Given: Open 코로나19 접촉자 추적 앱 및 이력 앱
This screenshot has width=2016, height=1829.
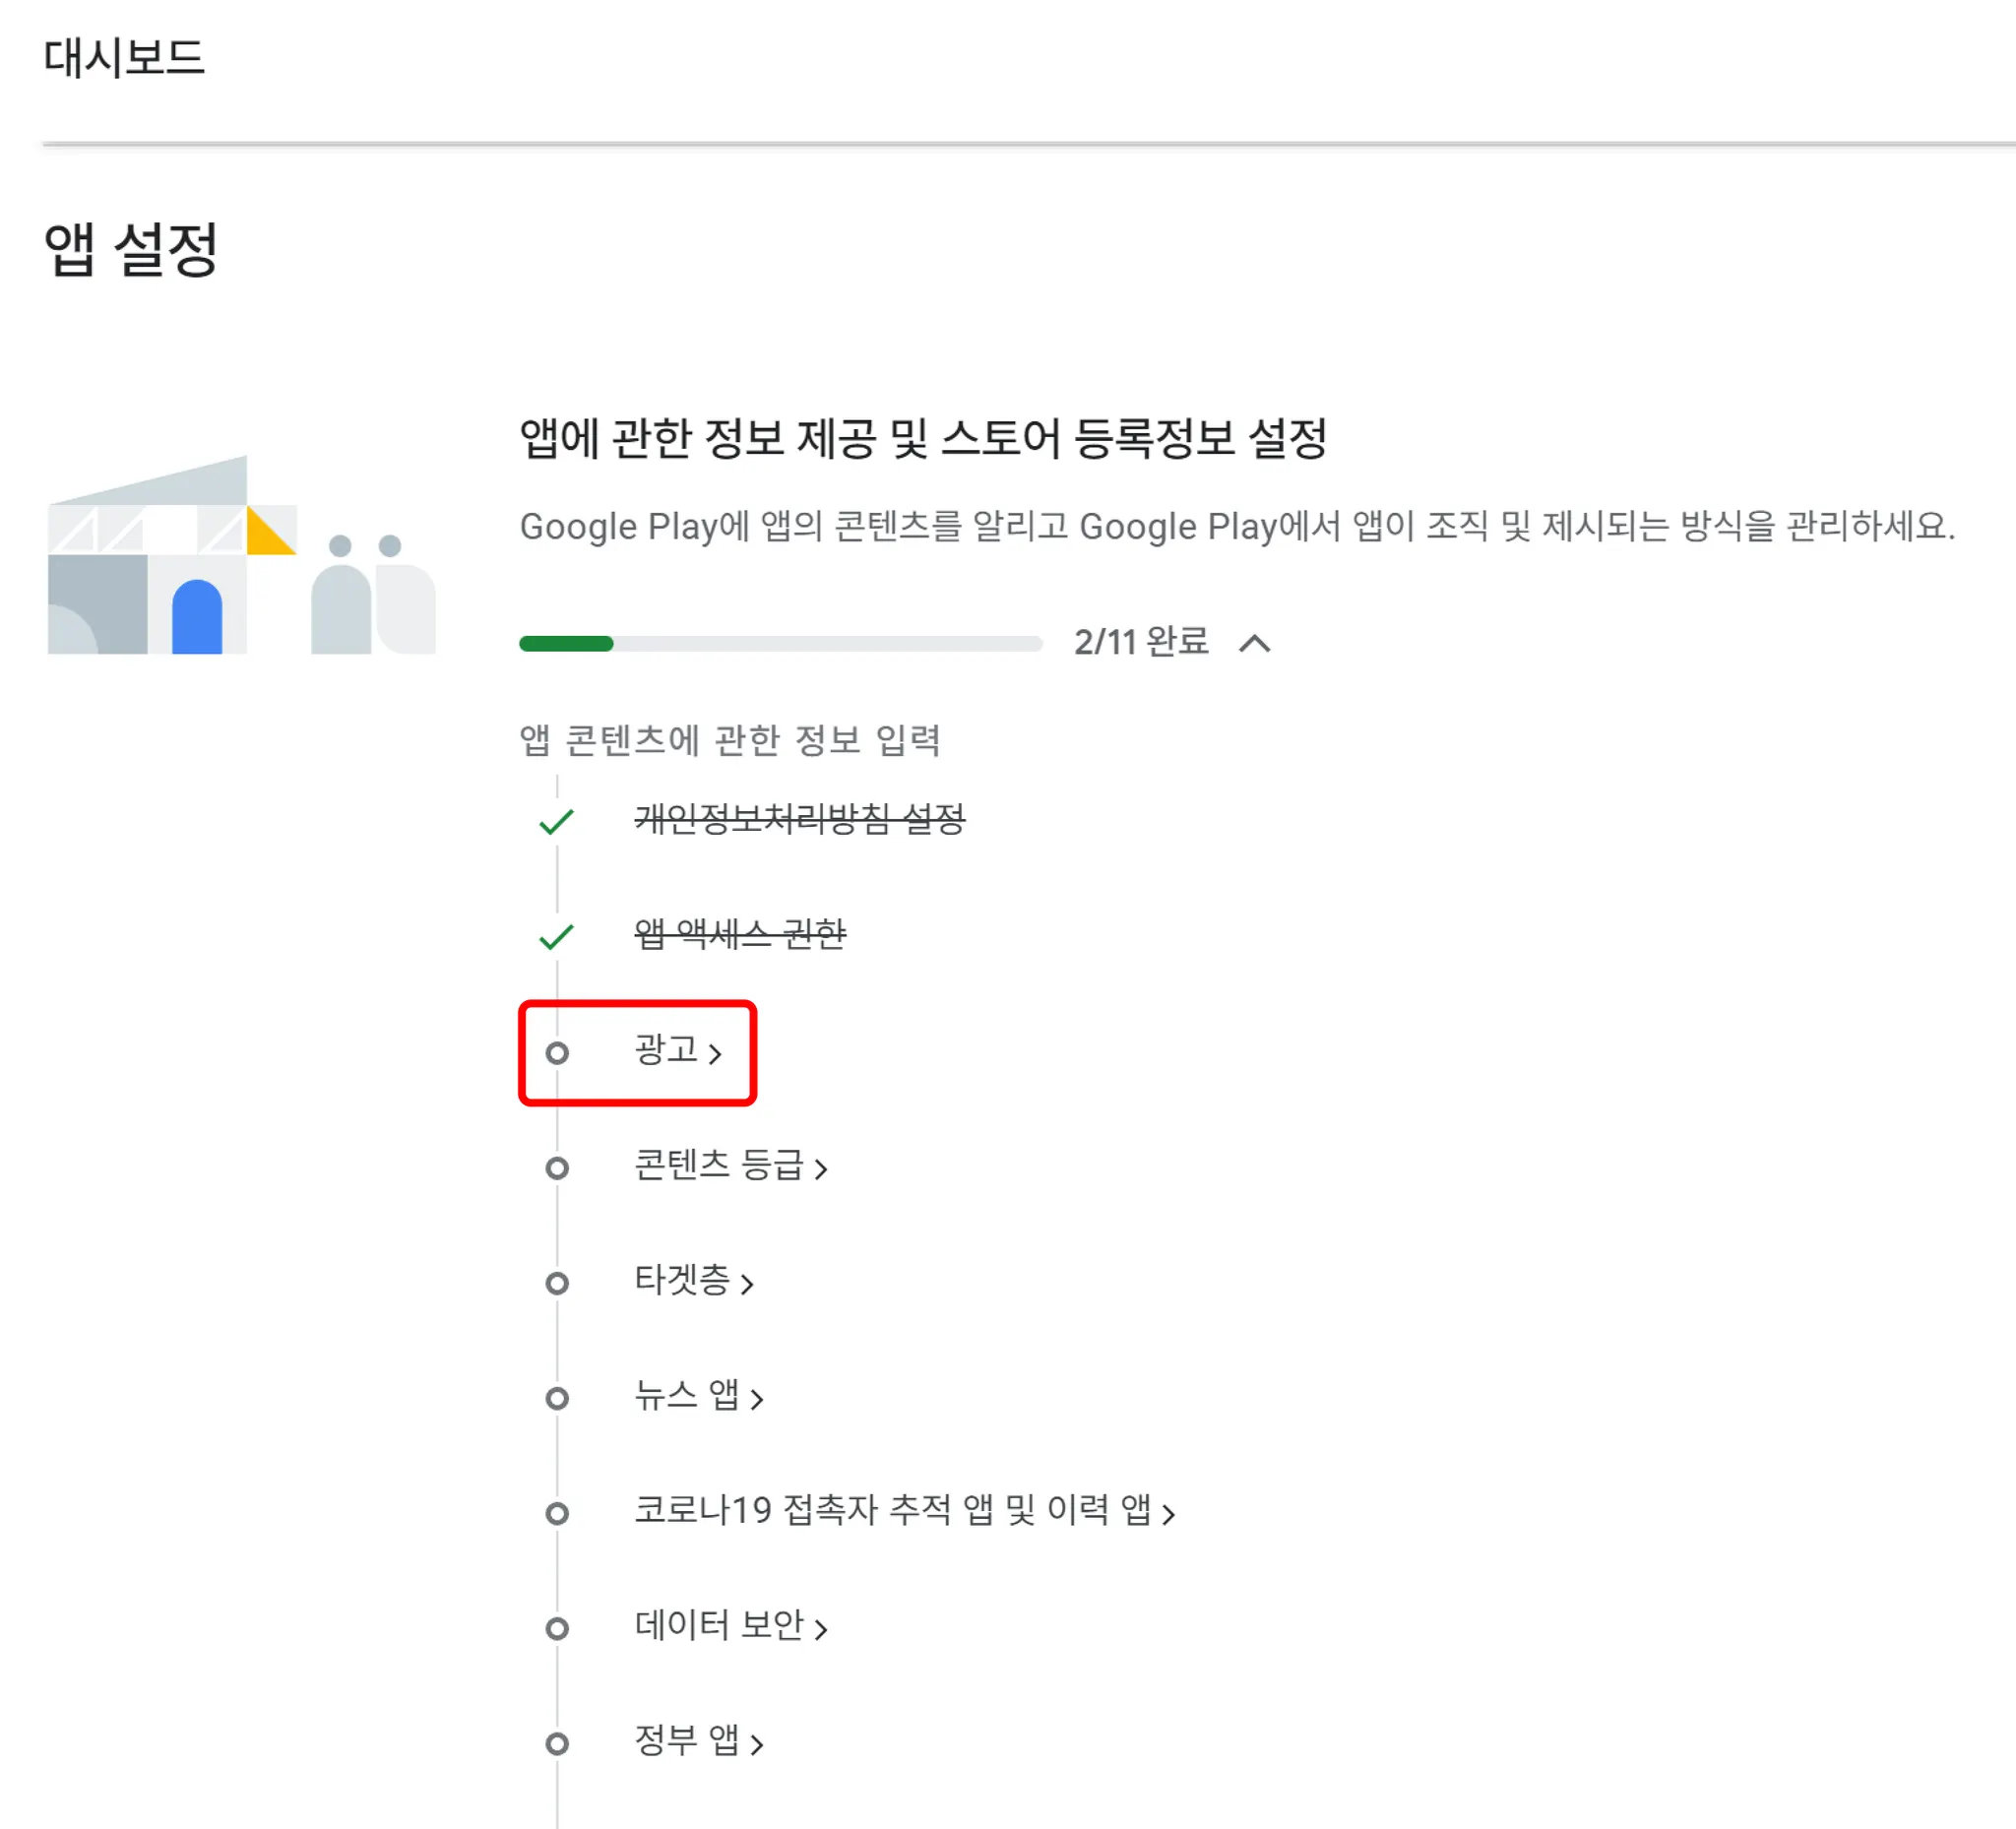Looking at the screenshot, I should tap(892, 1509).
